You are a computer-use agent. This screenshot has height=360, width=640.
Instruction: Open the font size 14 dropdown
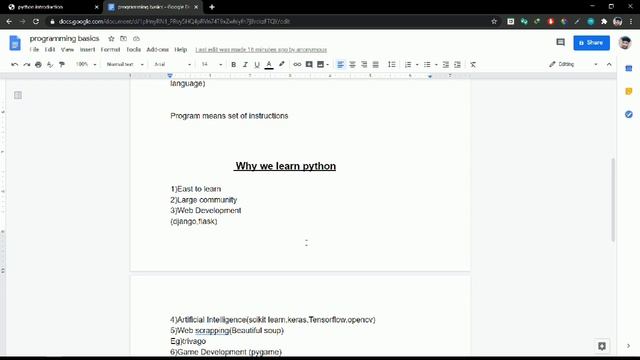click(x=211, y=64)
